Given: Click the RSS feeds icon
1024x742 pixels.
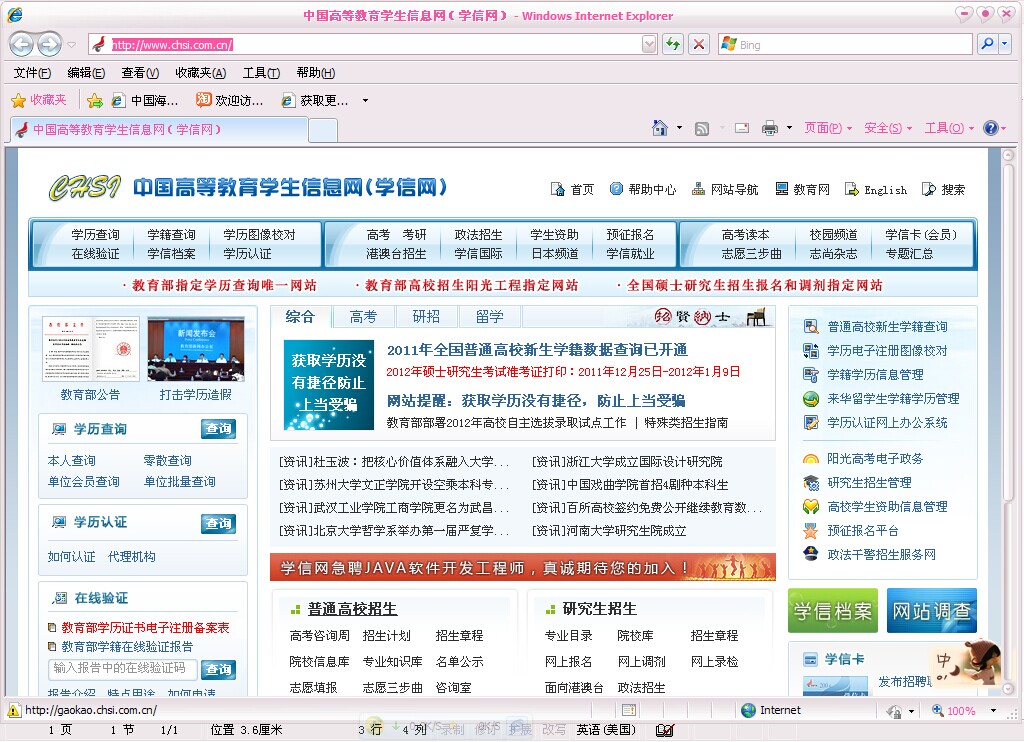Looking at the screenshot, I should pos(702,129).
